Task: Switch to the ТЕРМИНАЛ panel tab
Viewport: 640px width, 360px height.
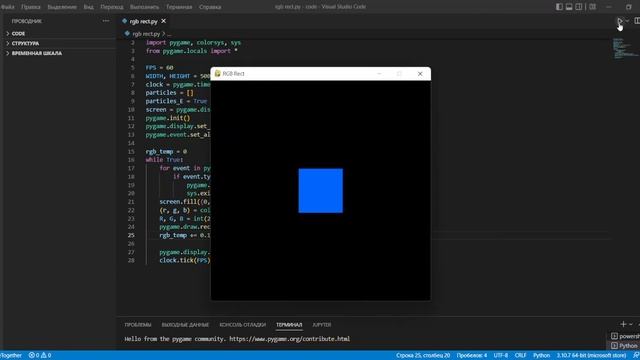Action: pos(289,325)
